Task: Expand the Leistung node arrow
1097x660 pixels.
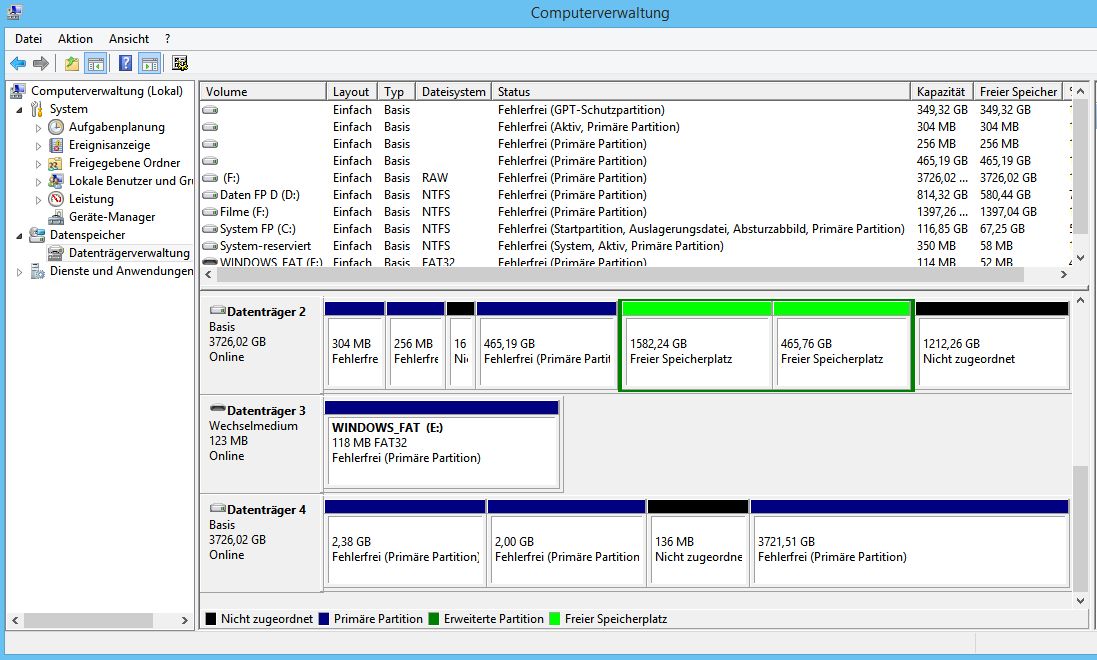Action: point(38,199)
